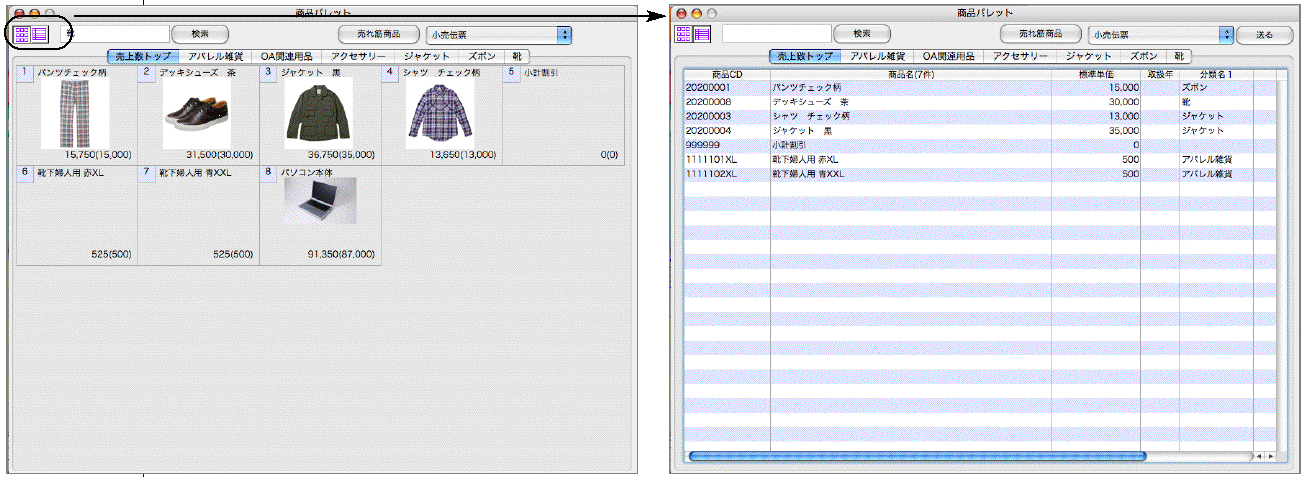The image size is (1304, 477).
Task: Select deck shoes product thumbnail
Action: tap(197, 114)
